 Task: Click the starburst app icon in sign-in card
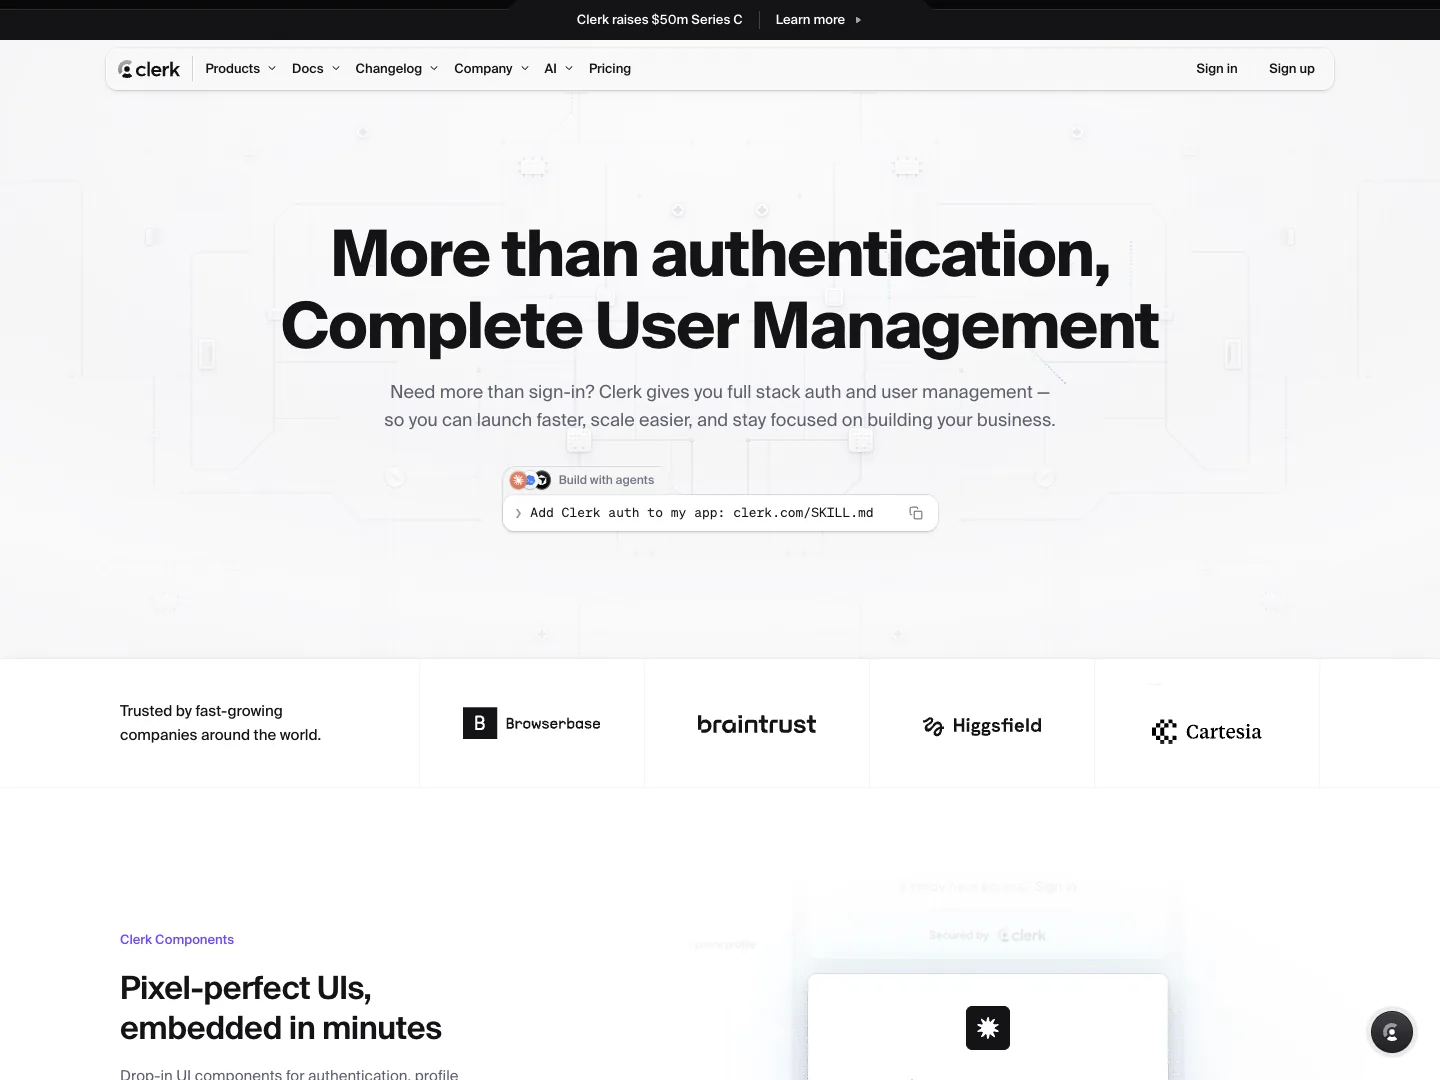click(x=988, y=1028)
